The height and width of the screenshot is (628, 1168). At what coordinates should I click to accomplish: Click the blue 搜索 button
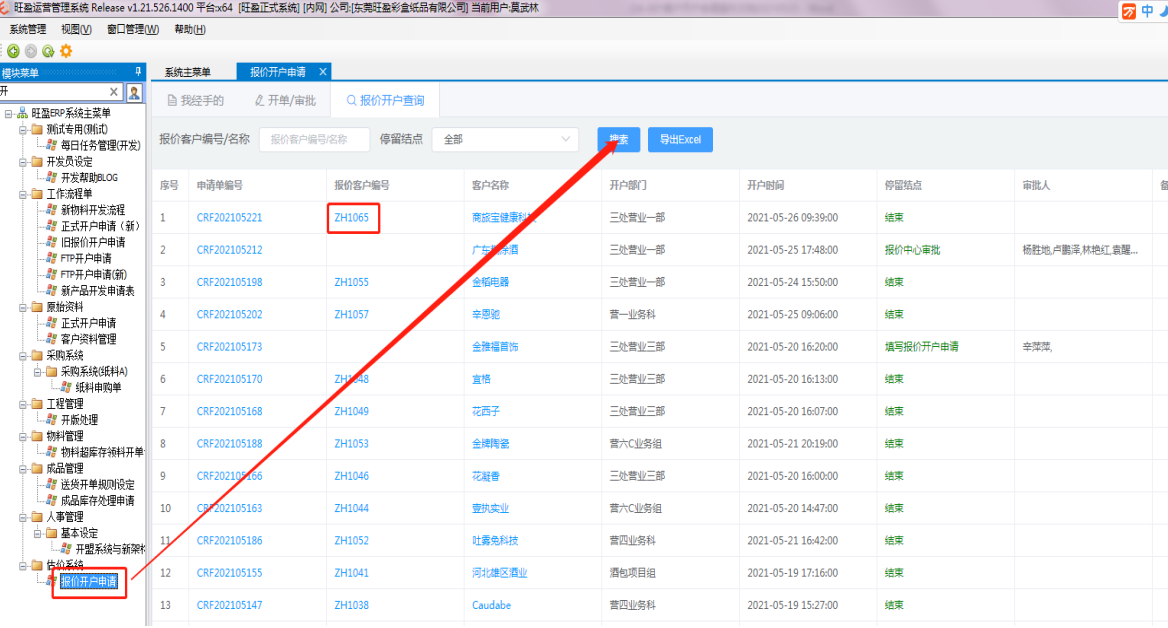tap(618, 139)
